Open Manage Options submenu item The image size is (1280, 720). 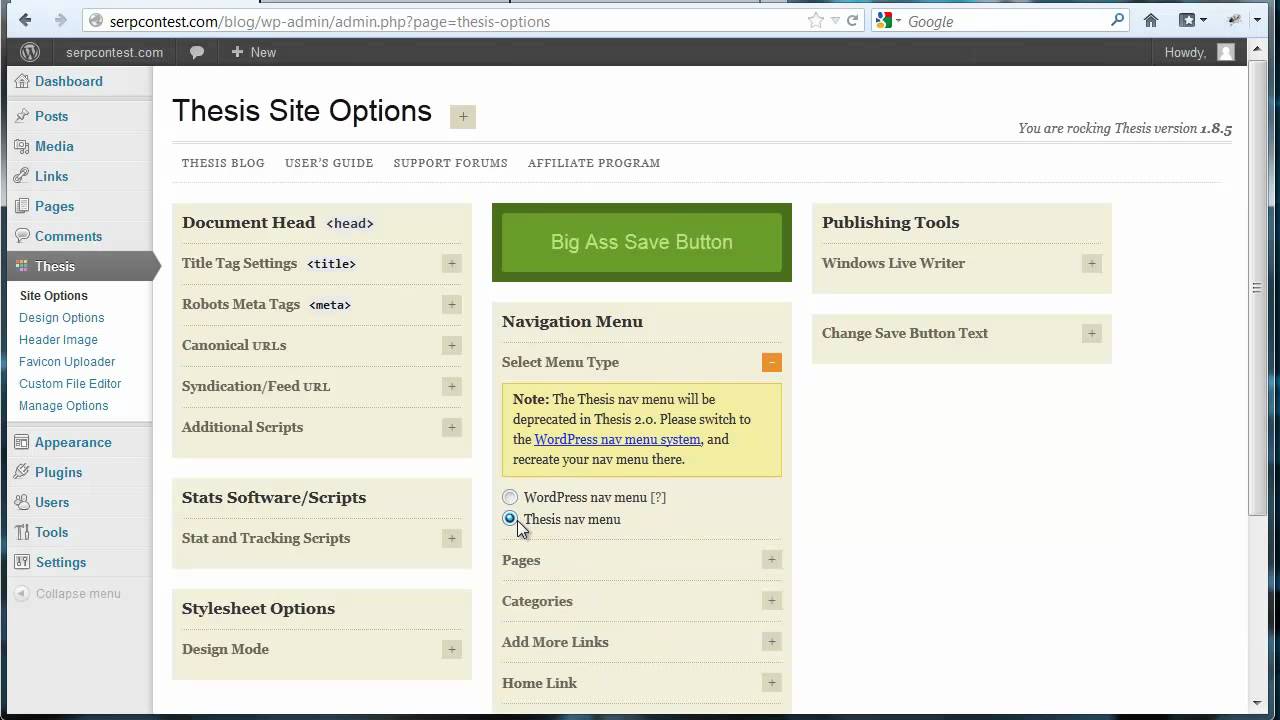tap(64, 406)
